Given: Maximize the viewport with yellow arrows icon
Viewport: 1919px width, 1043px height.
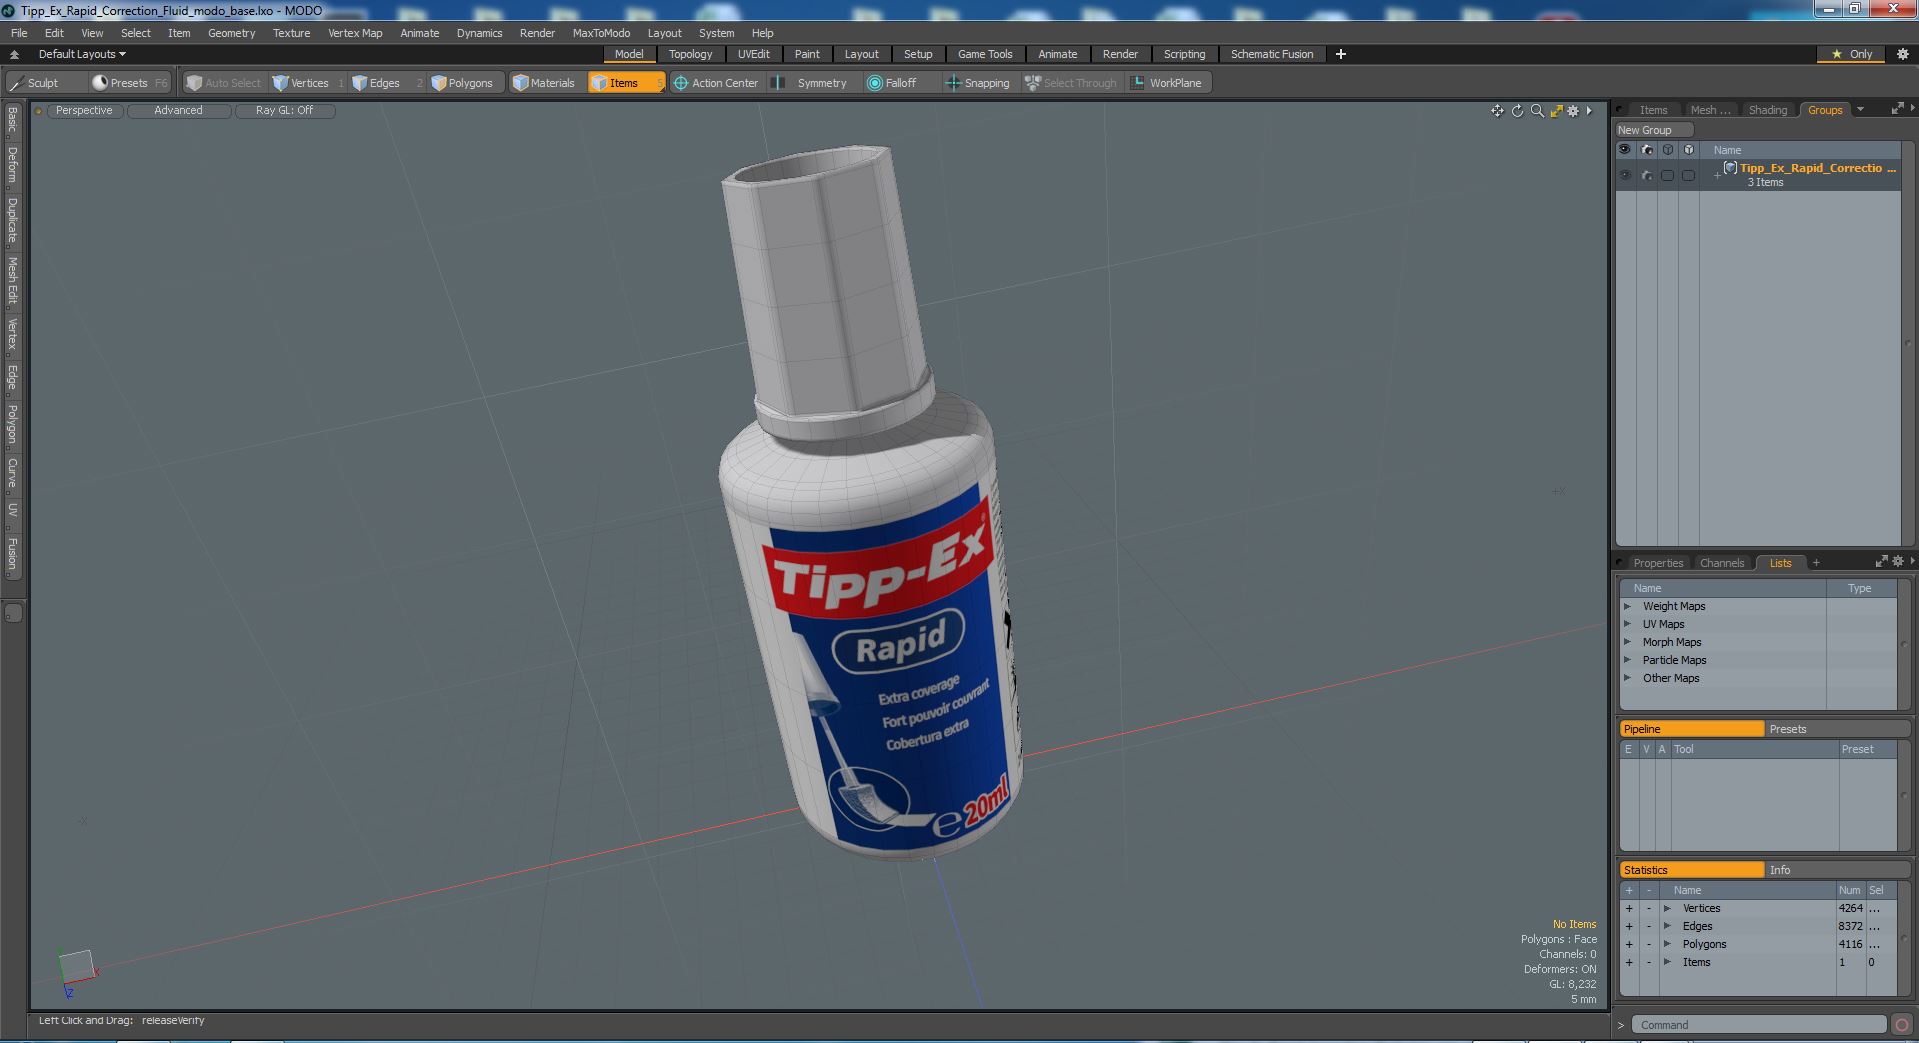Looking at the screenshot, I should pos(1556,111).
